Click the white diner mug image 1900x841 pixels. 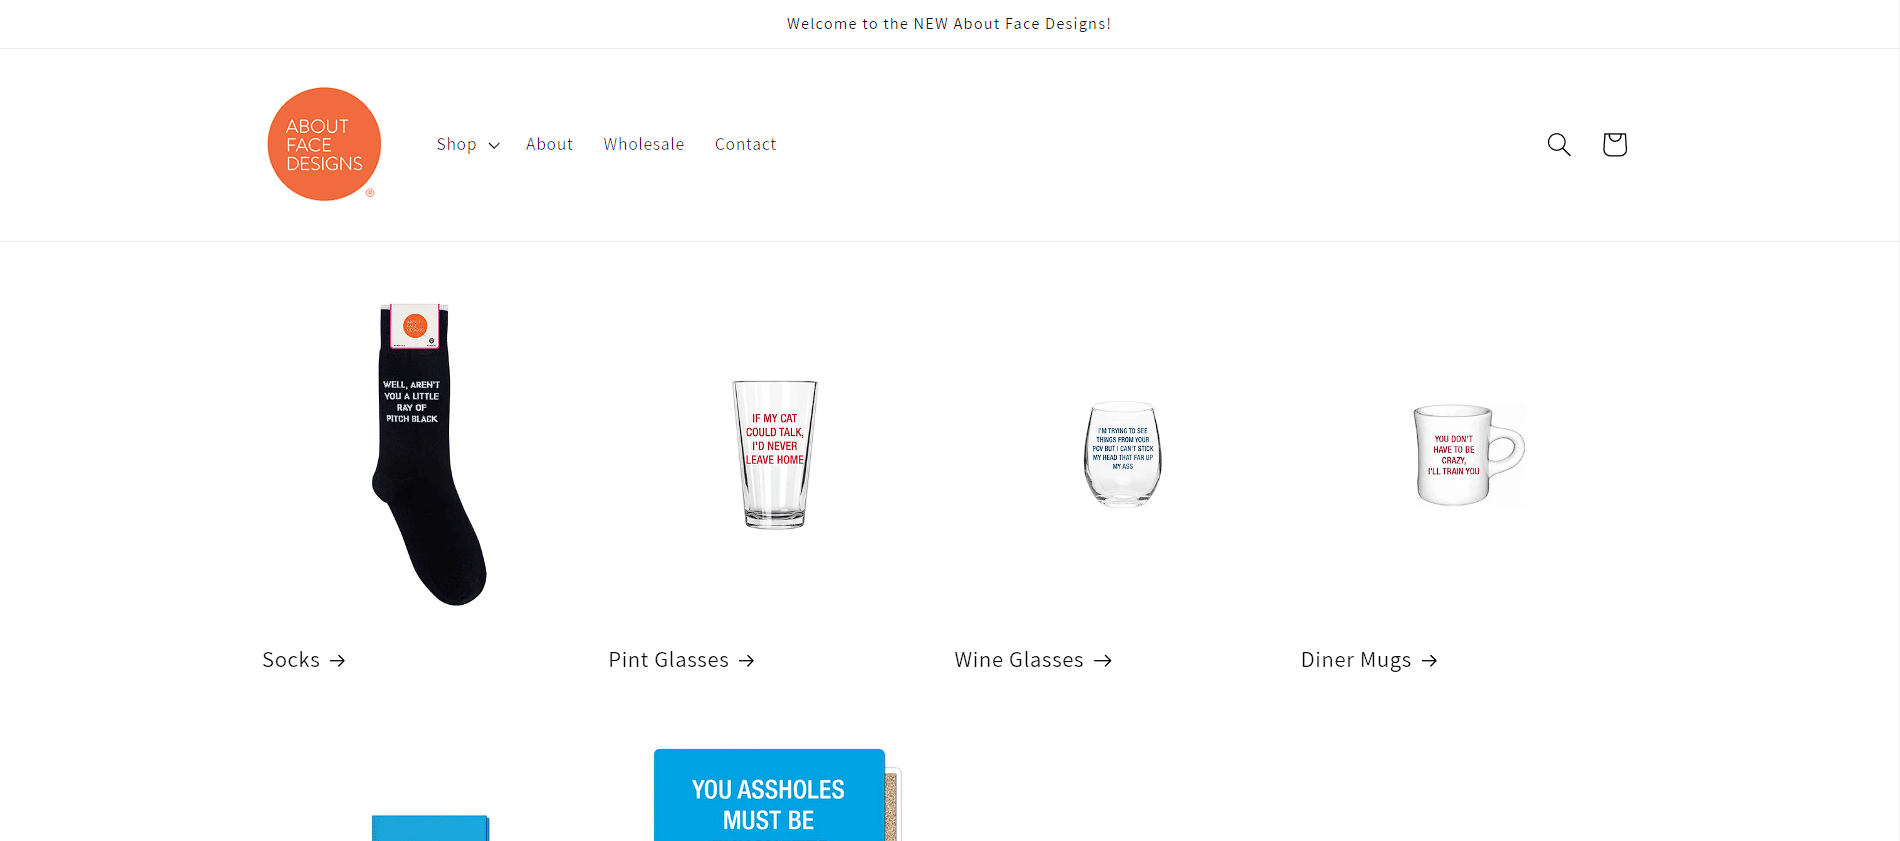click(1468, 454)
